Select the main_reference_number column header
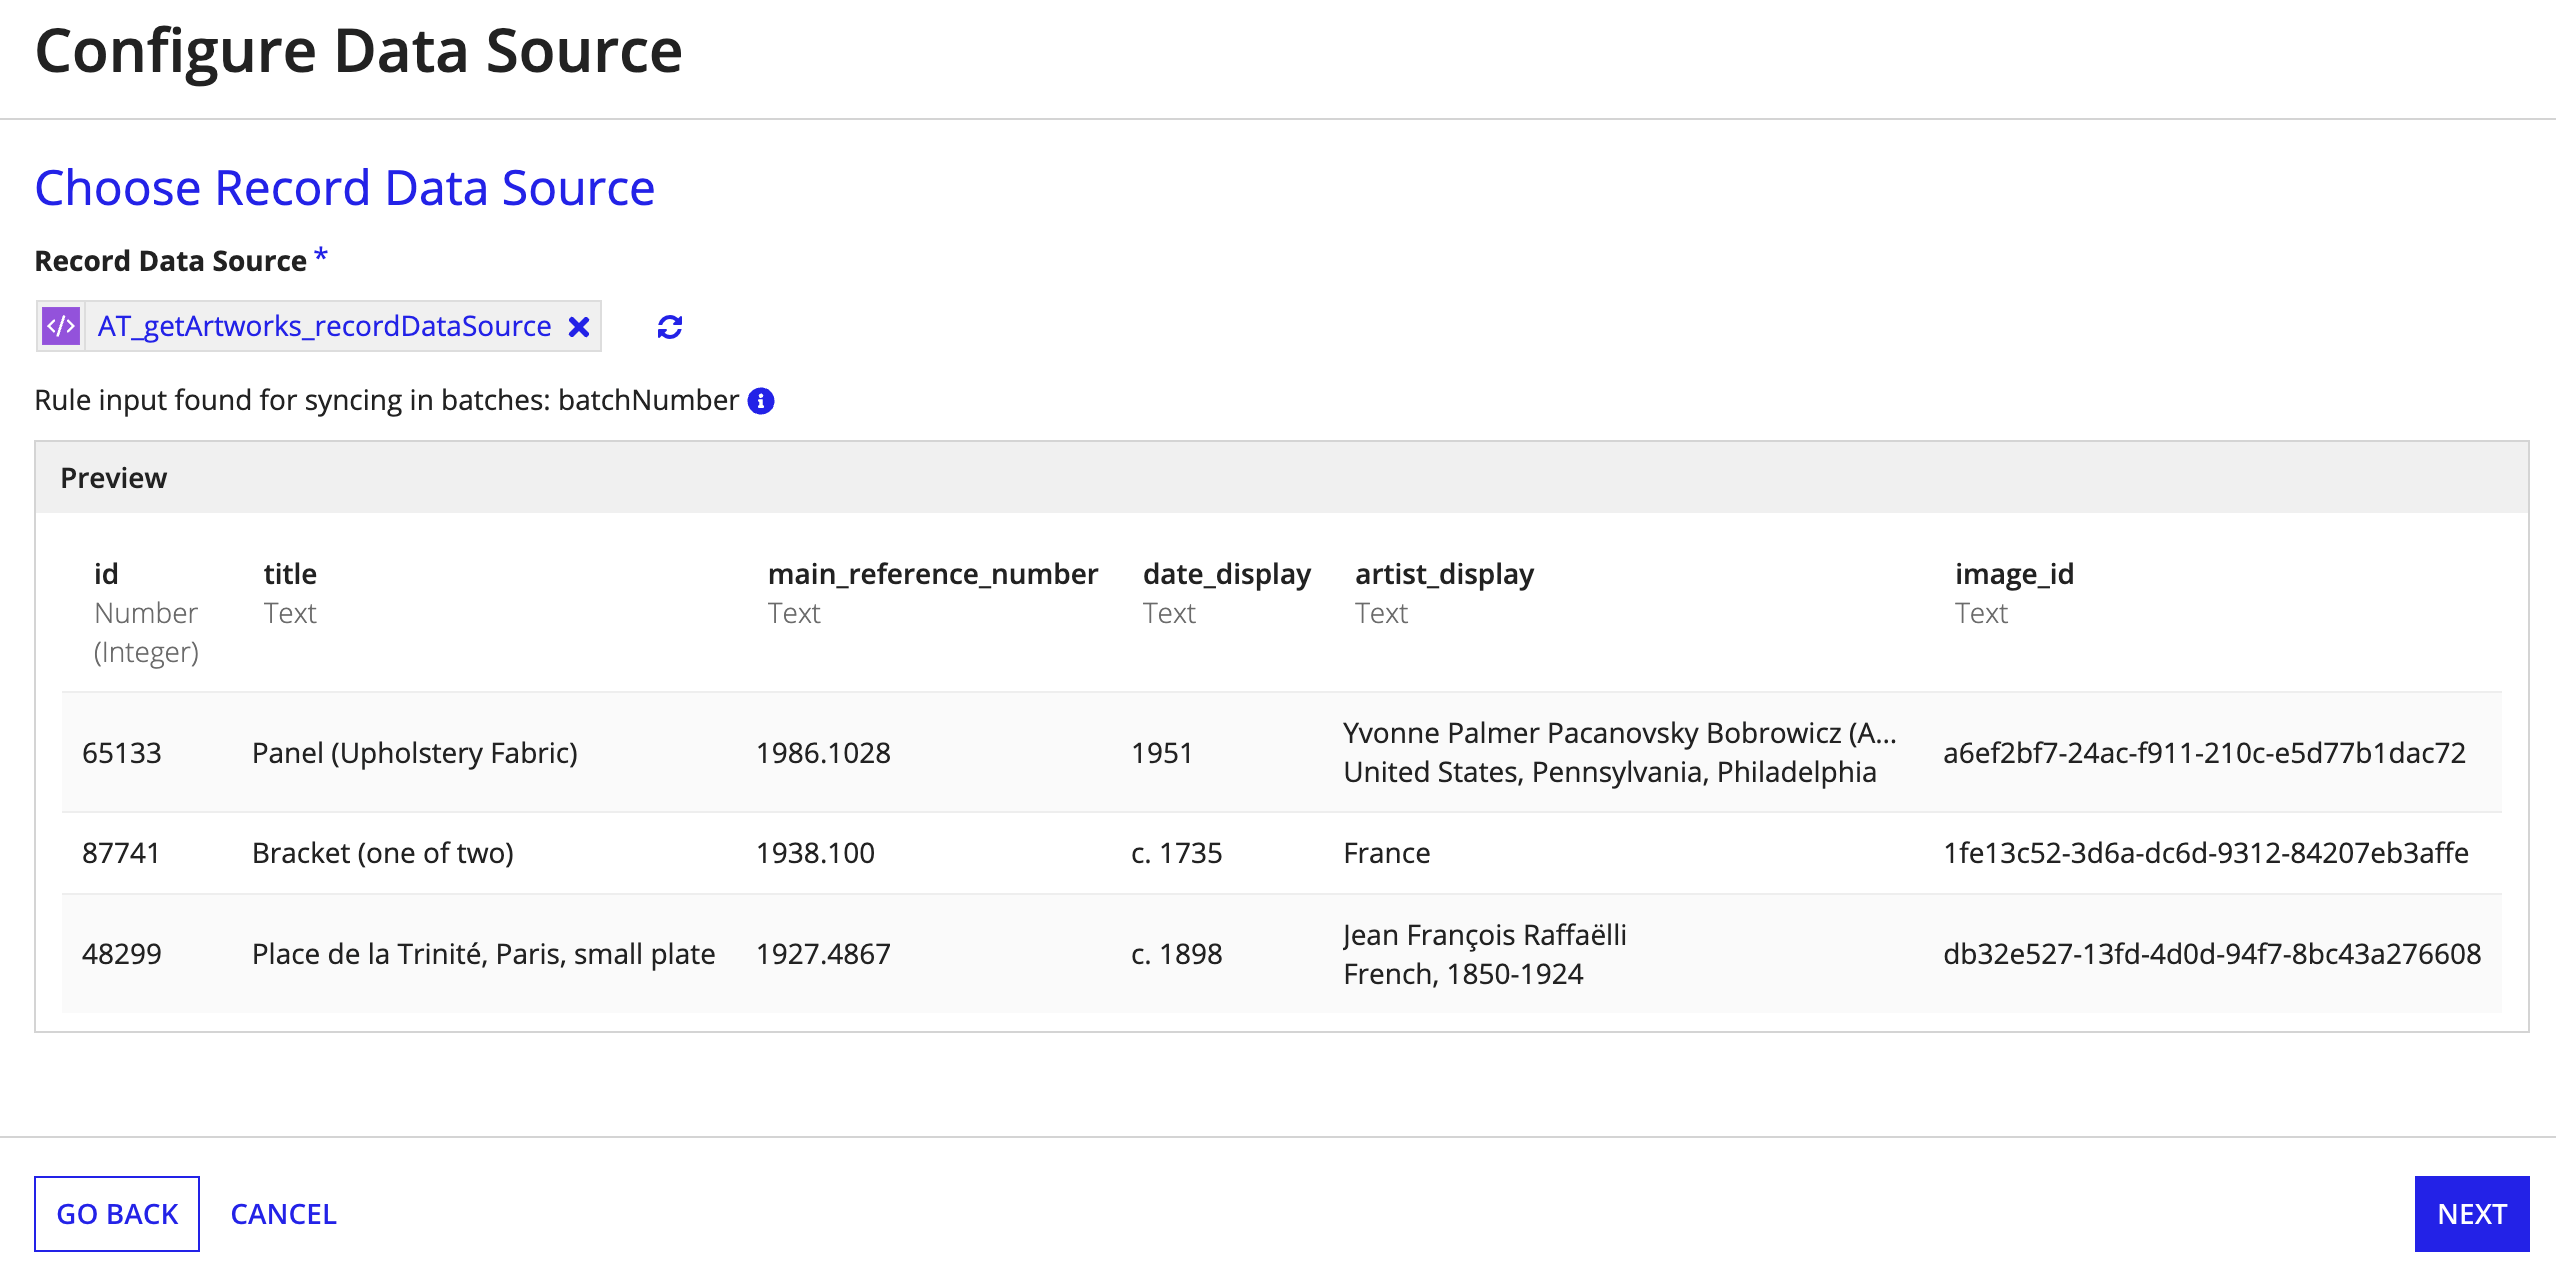The image size is (2556, 1276). pos(932,574)
